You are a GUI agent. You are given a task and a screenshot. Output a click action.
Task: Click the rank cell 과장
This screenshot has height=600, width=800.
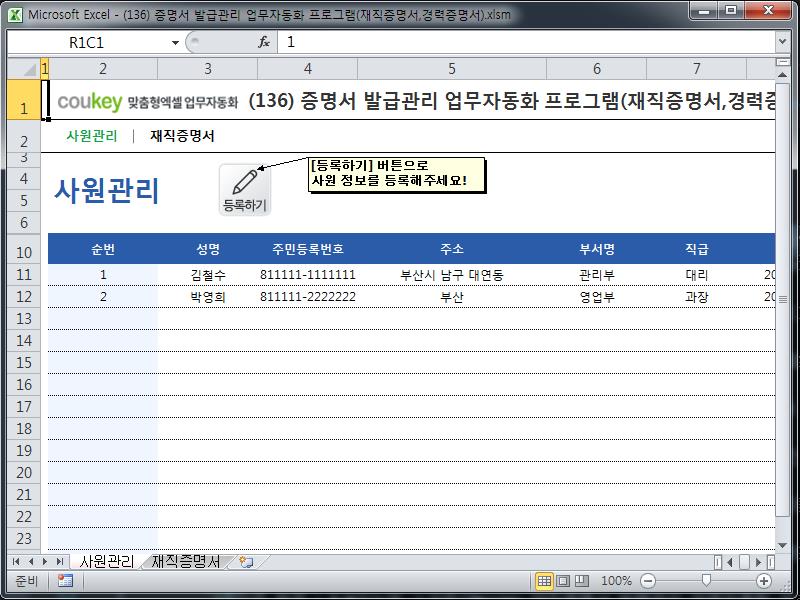[x=696, y=297]
